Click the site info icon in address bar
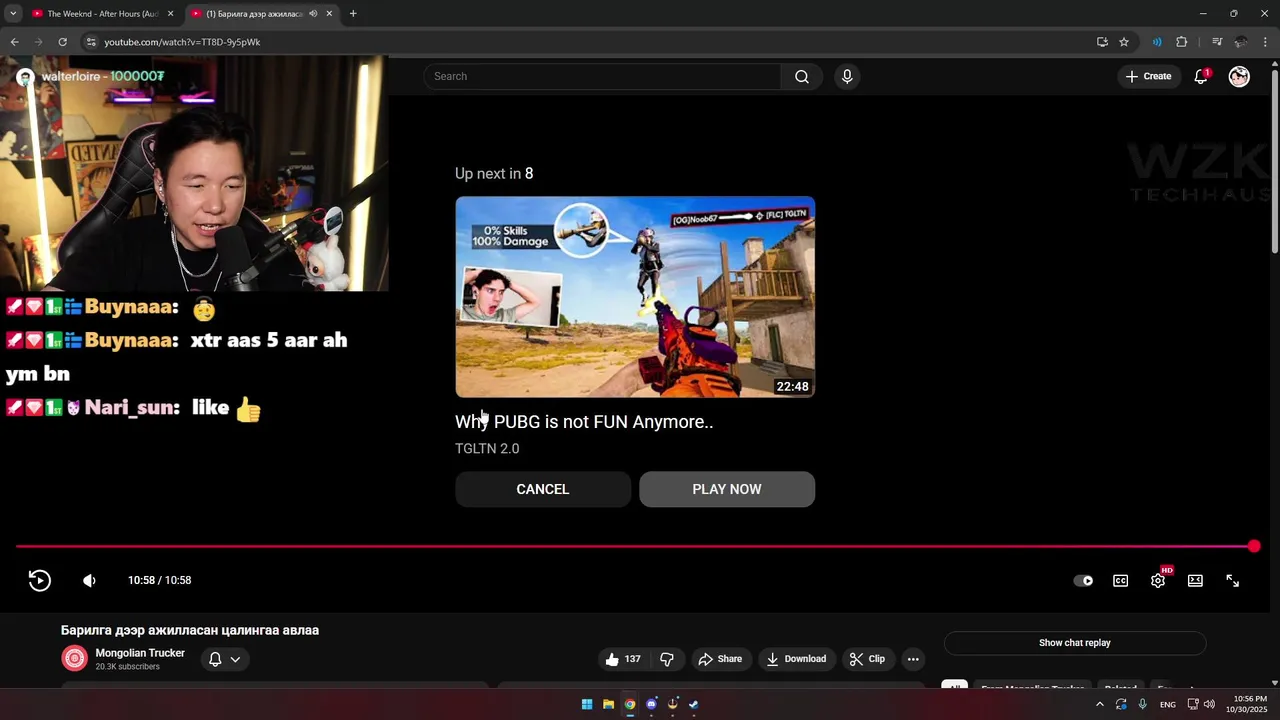Image resolution: width=1280 pixels, height=720 pixels. click(91, 42)
